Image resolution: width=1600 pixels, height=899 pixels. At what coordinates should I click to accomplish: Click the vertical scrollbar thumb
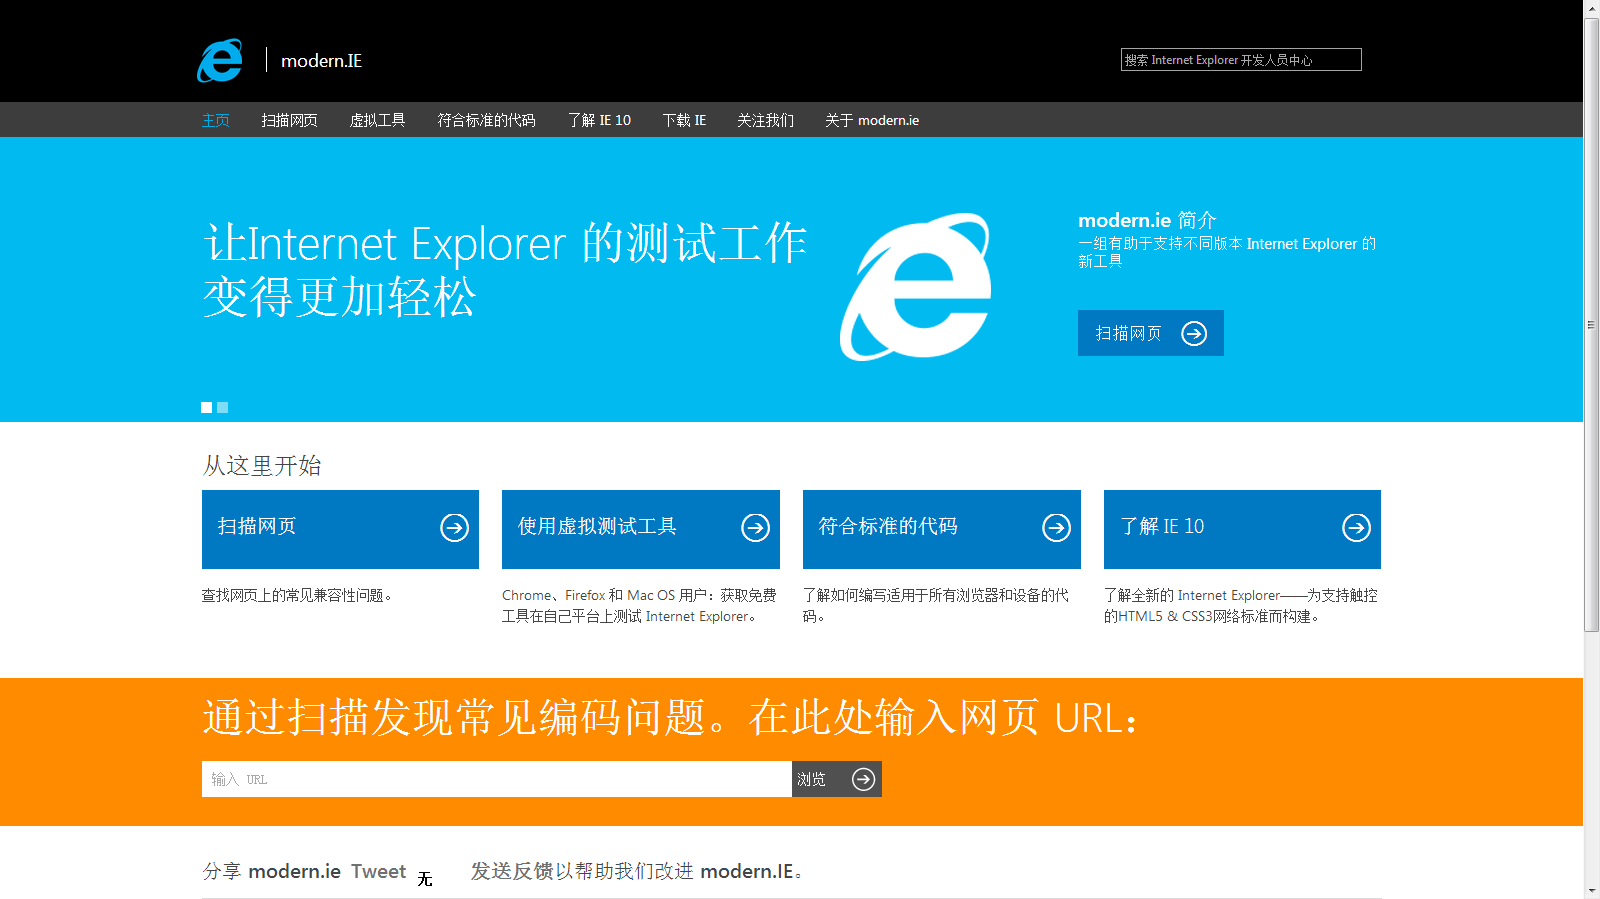point(1592,325)
